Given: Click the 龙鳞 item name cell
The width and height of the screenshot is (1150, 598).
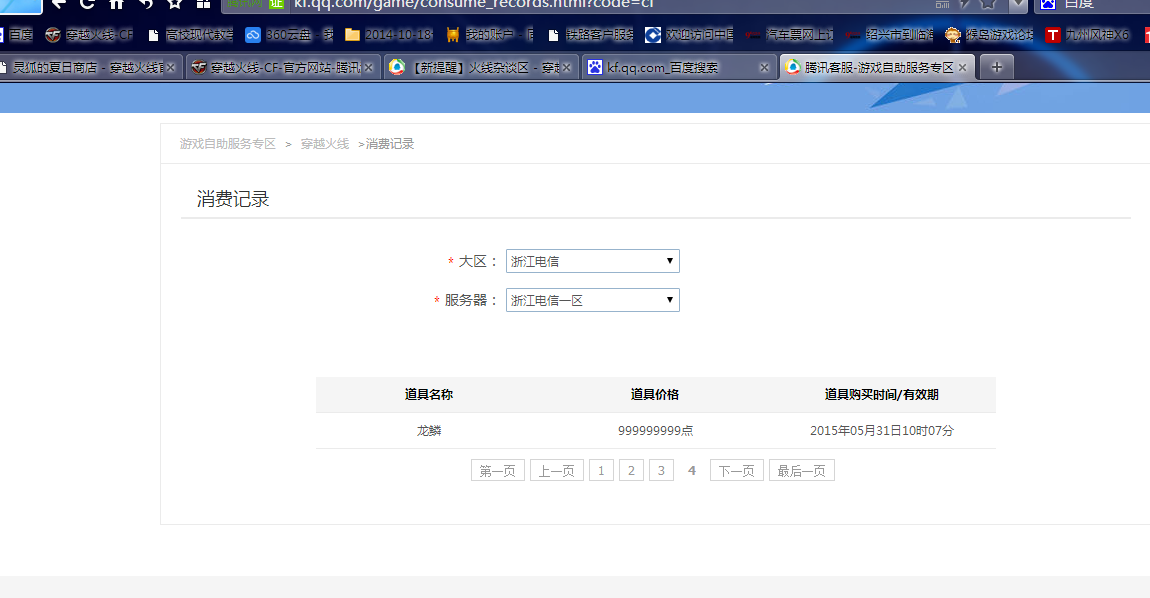Looking at the screenshot, I should point(429,431).
